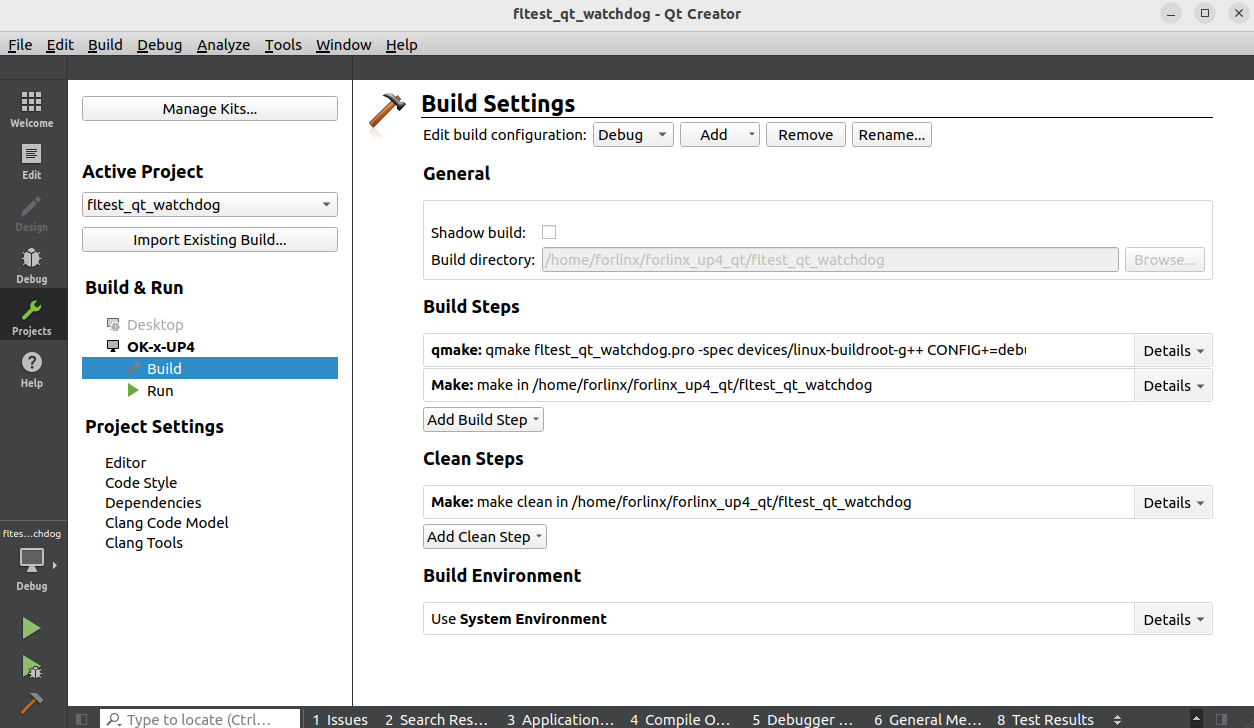This screenshot has width=1254, height=728.
Task: Toggle the left sidebar visibility icon
Action: 82,719
